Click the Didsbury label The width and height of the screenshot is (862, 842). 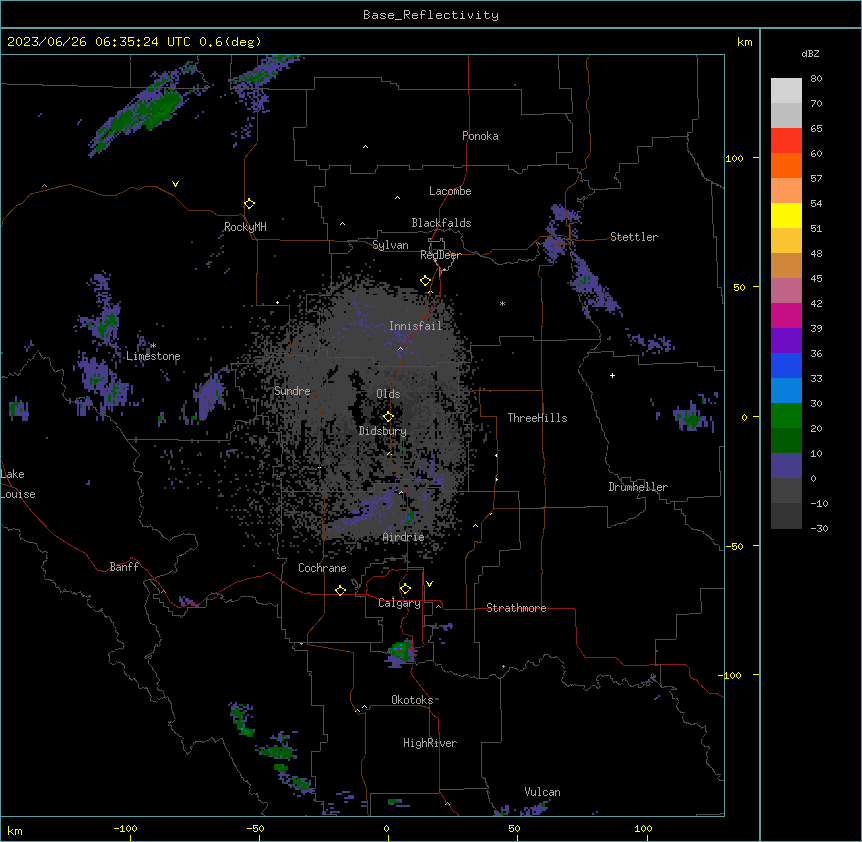click(383, 431)
